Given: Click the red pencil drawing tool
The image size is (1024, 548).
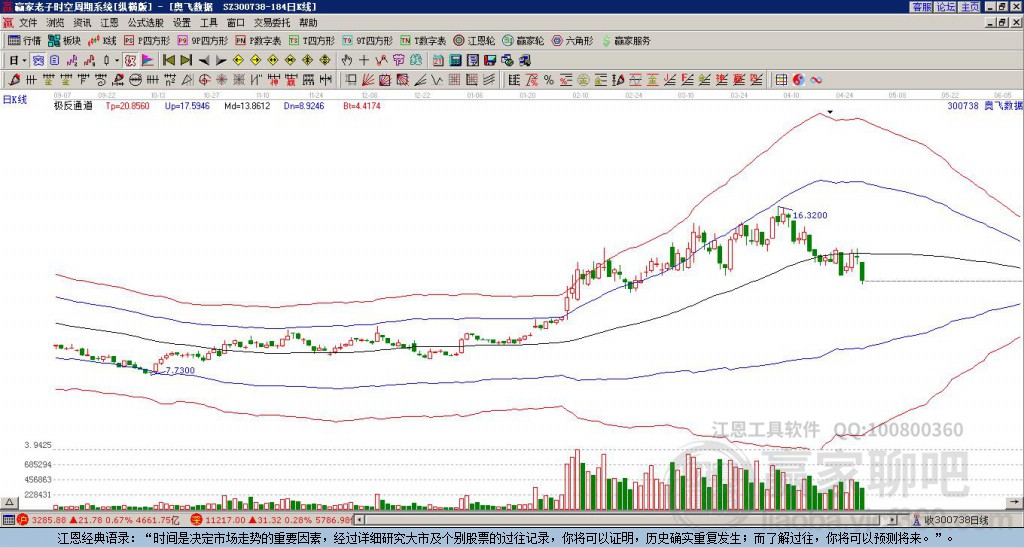Looking at the screenshot, I should [13, 80].
